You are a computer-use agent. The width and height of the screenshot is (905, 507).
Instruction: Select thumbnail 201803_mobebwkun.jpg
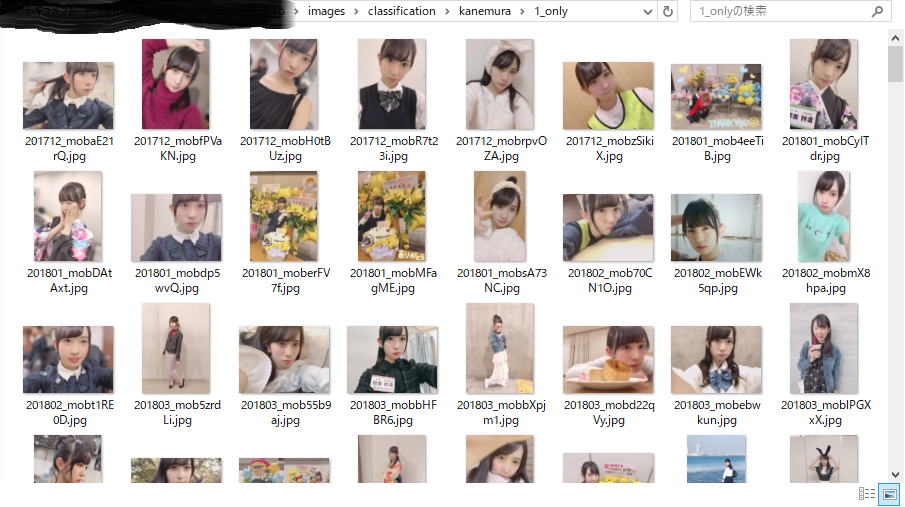coord(716,359)
